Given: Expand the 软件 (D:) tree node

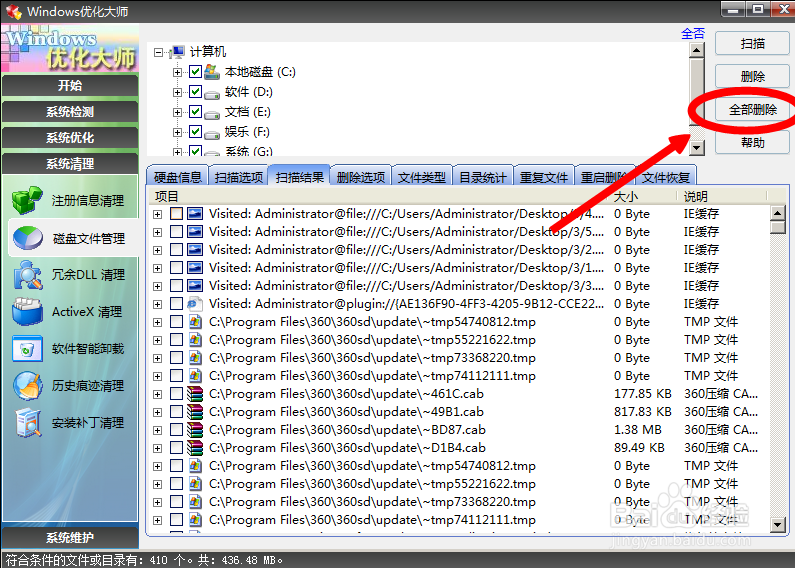Looking at the screenshot, I should [177, 92].
